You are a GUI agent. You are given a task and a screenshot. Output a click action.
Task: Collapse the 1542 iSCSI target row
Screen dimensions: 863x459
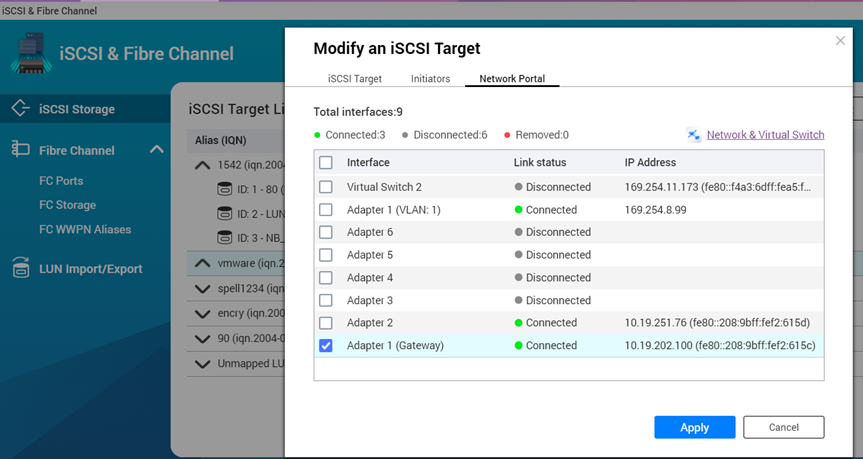(x=203, y=164)
